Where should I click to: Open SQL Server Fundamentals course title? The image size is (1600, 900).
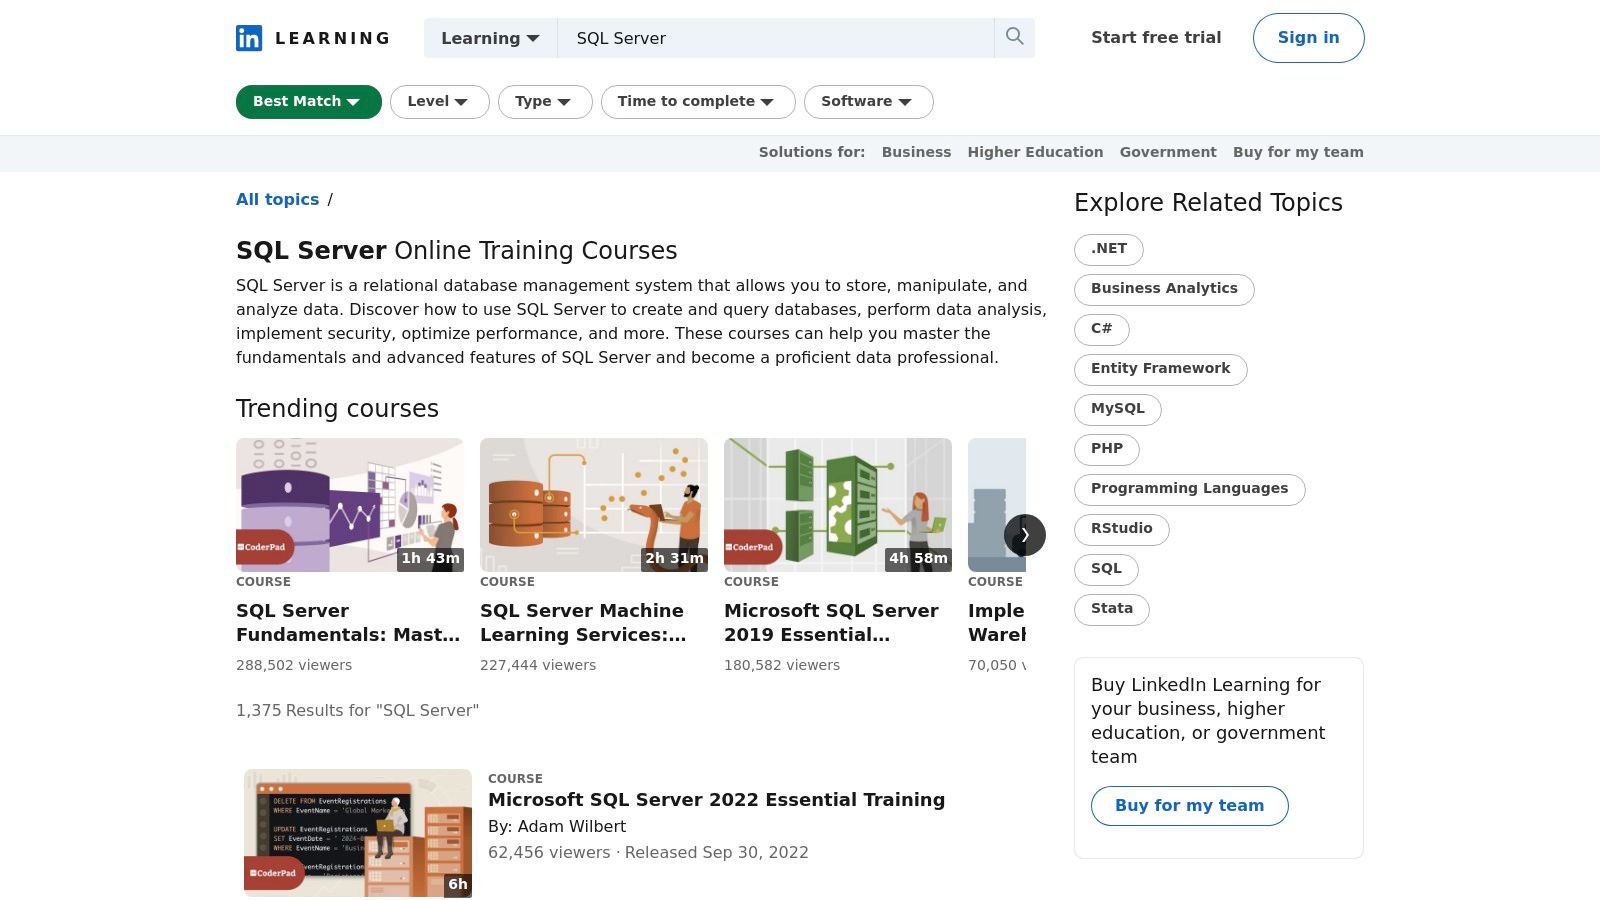(348, 623)
